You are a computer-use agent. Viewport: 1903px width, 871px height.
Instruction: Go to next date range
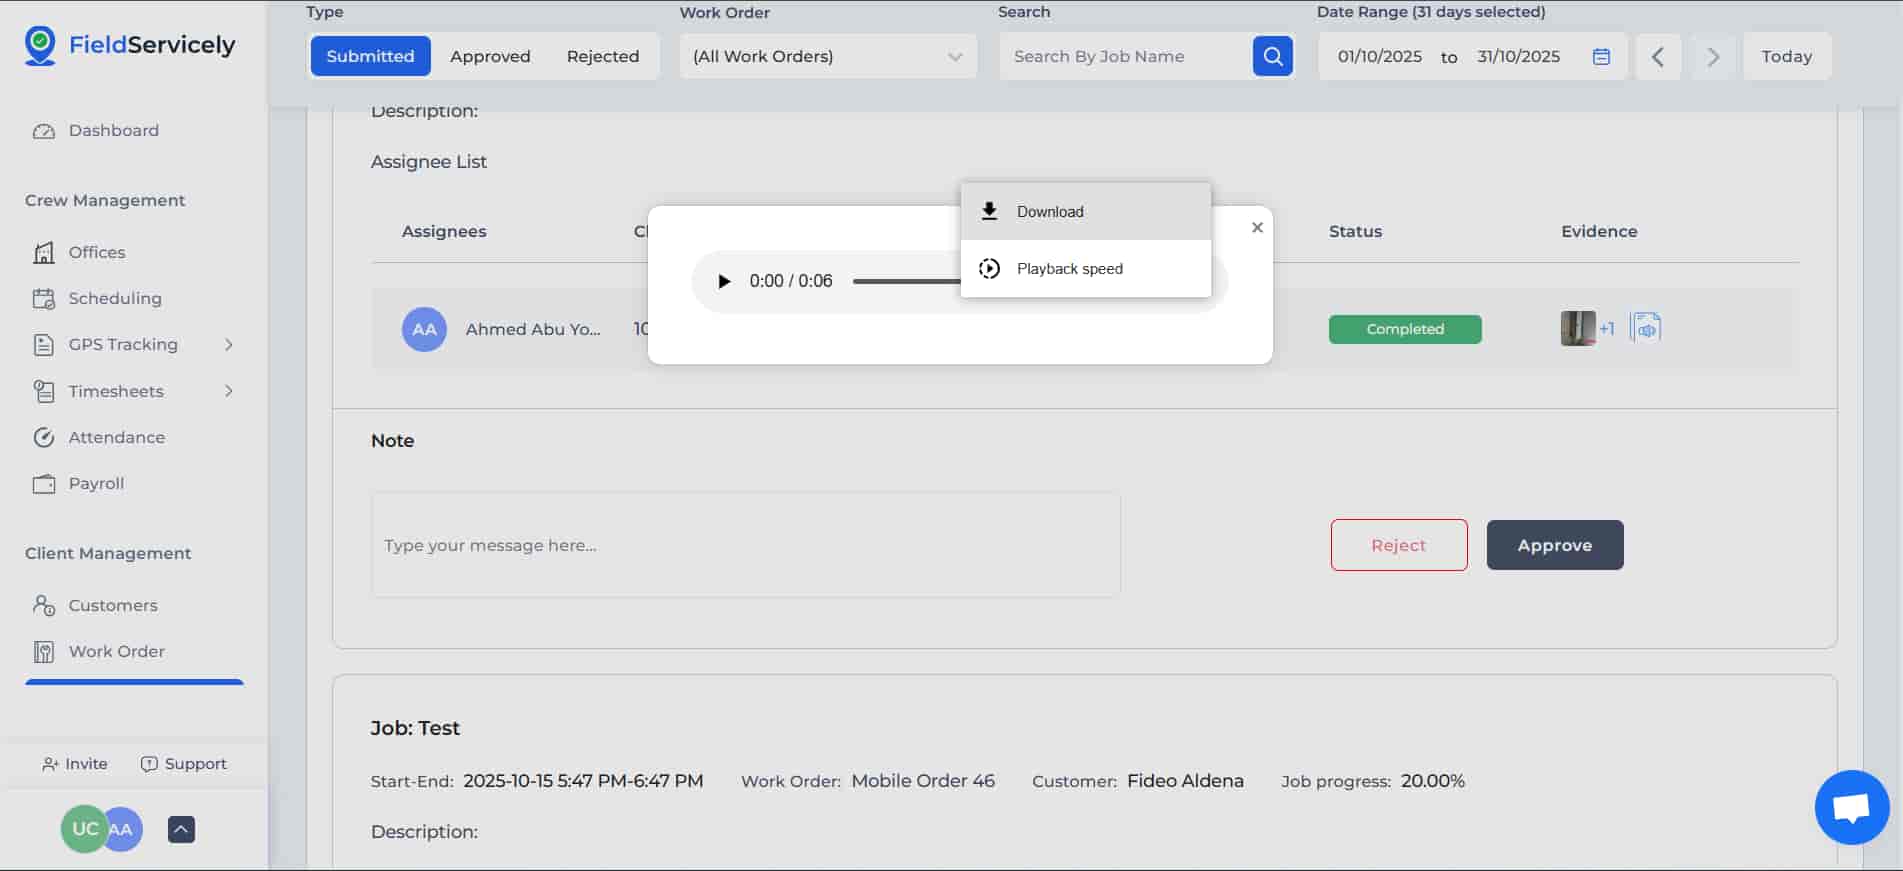(x=1713, y=56)
